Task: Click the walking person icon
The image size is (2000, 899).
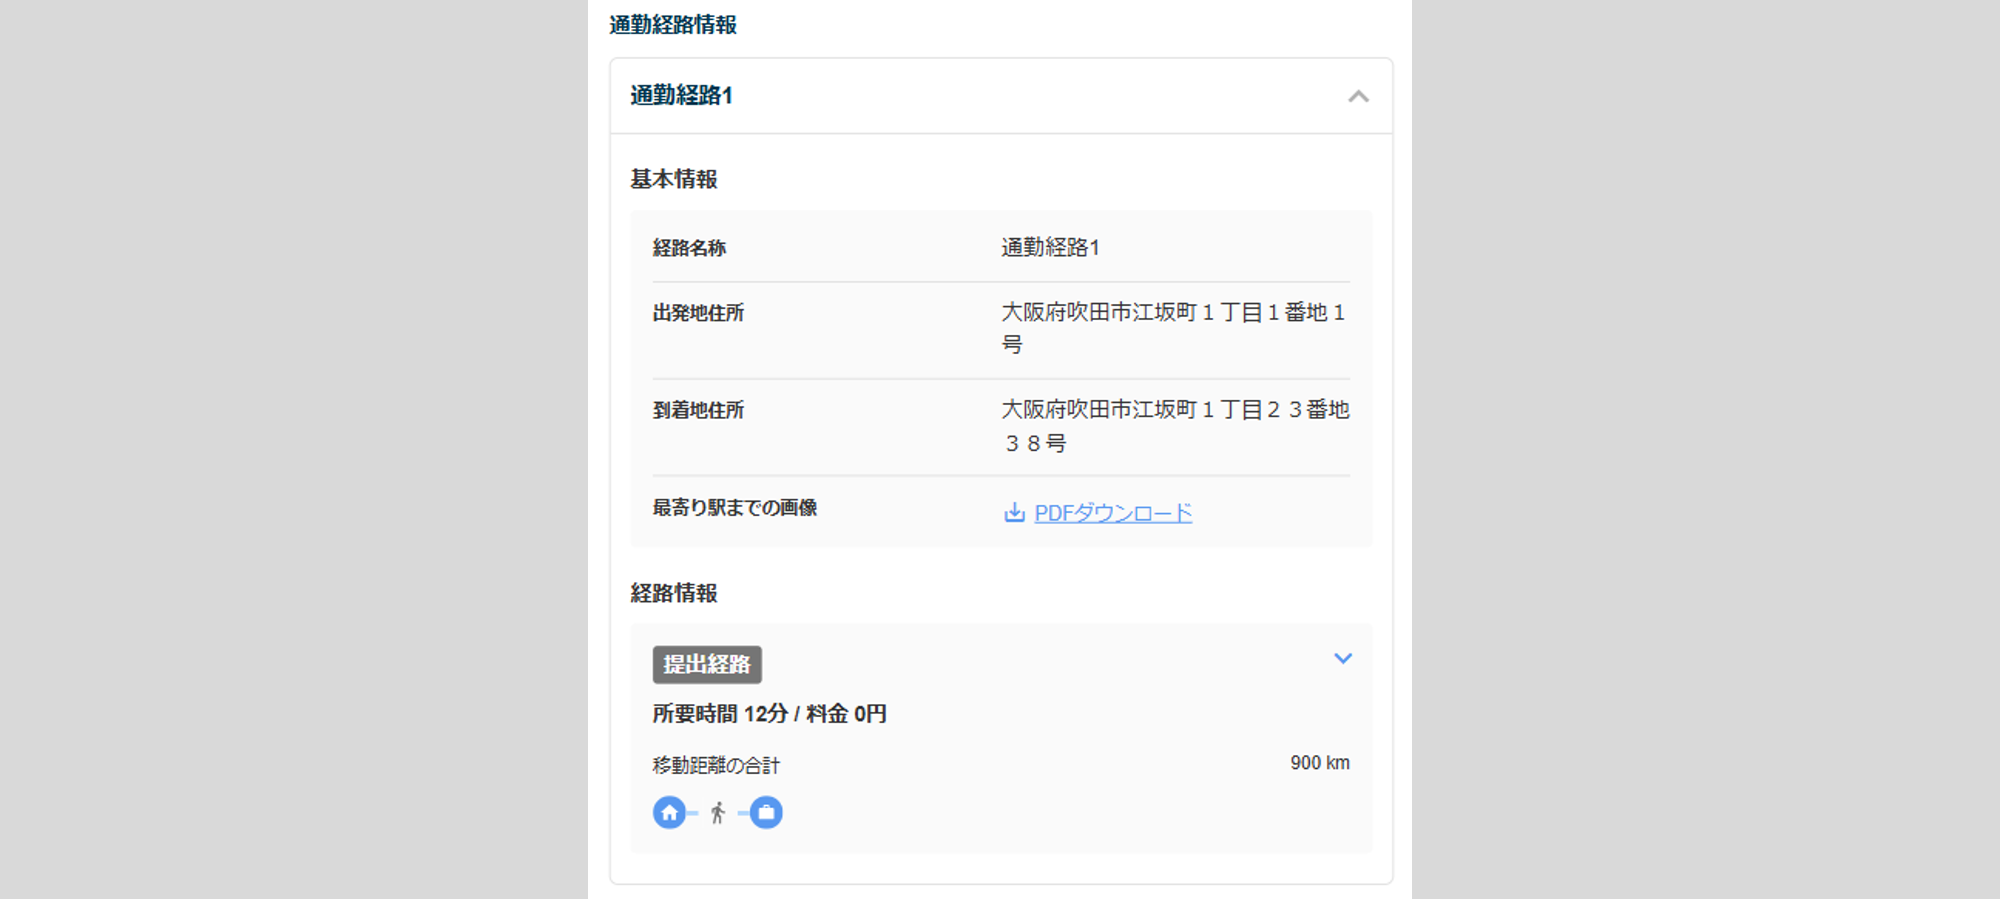Action: (x=718, y=813)
